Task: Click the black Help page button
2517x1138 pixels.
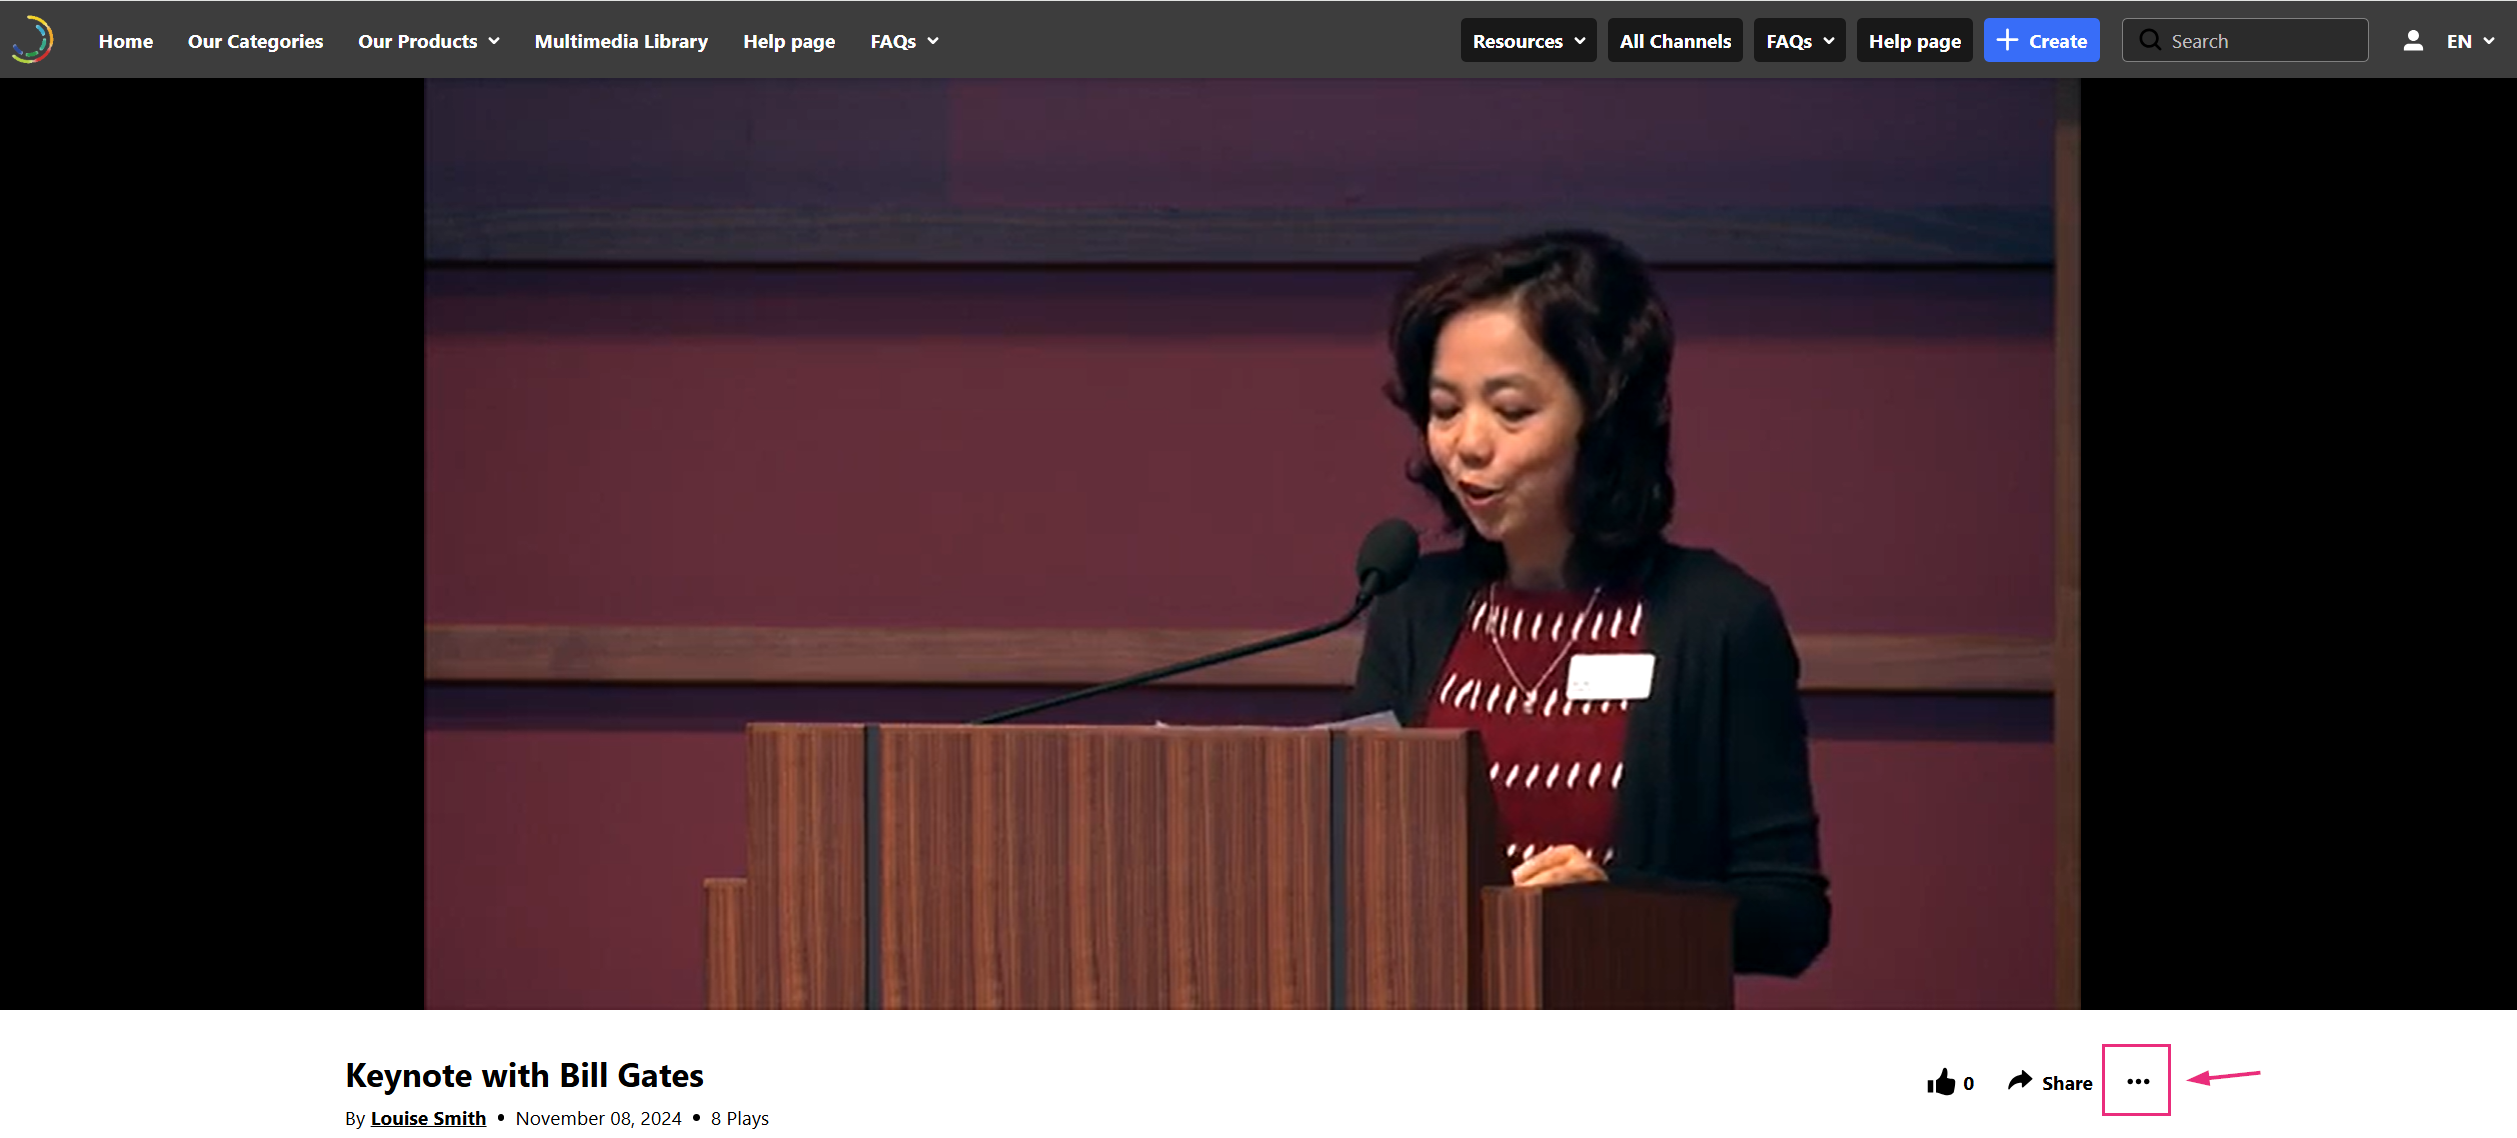Action: (1914, 41)
